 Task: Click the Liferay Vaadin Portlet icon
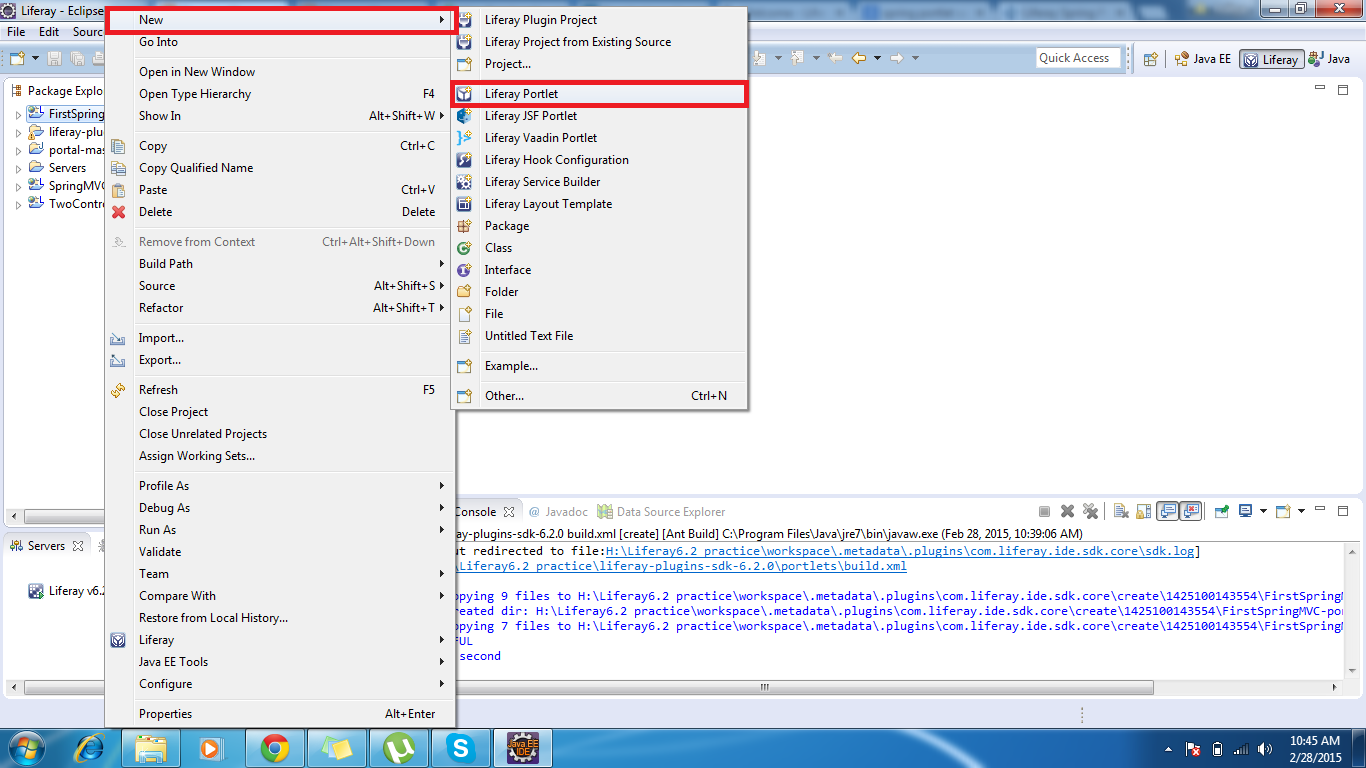coord(464,138)
